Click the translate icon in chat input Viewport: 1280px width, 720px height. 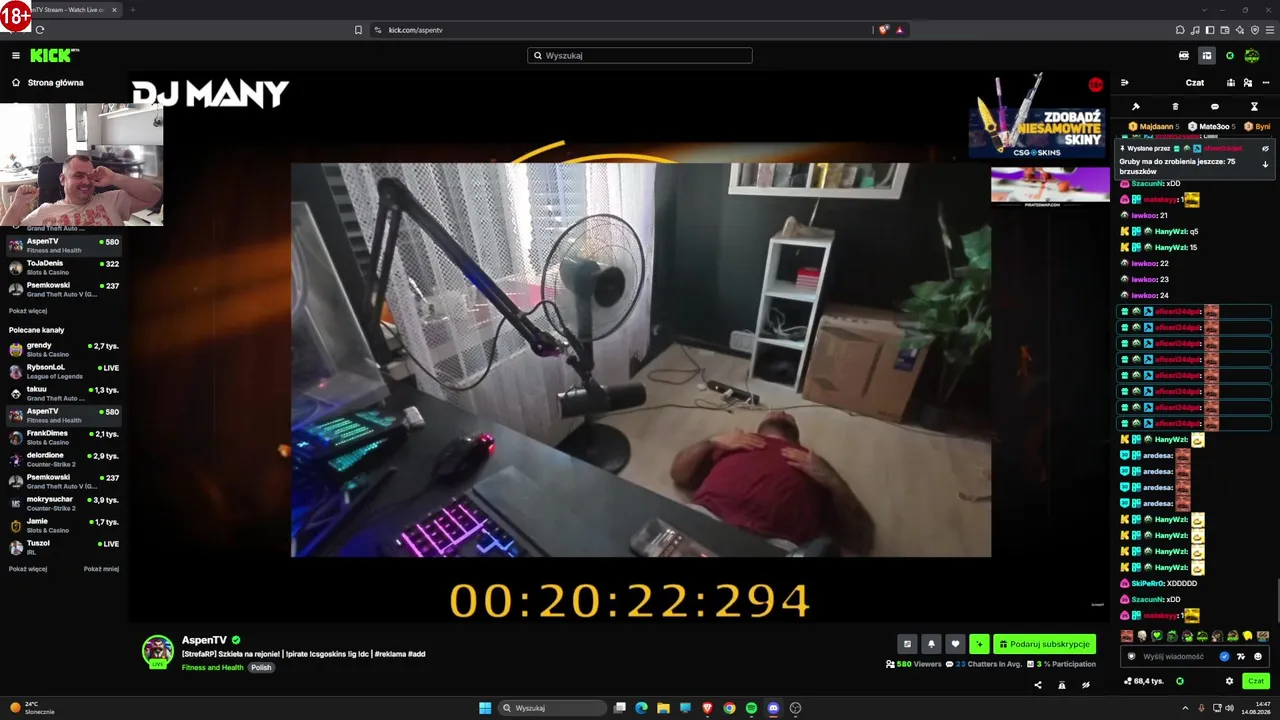pos(1241,657)
